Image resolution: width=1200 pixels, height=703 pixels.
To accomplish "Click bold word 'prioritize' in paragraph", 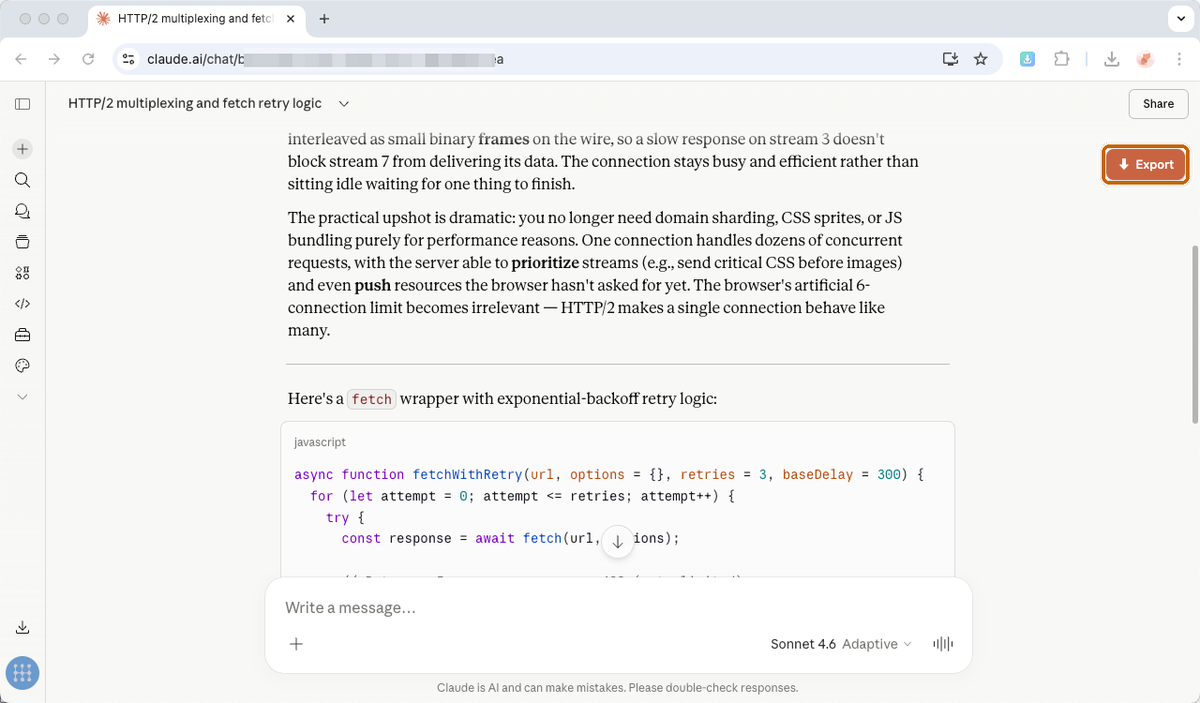I will point(545,263).
